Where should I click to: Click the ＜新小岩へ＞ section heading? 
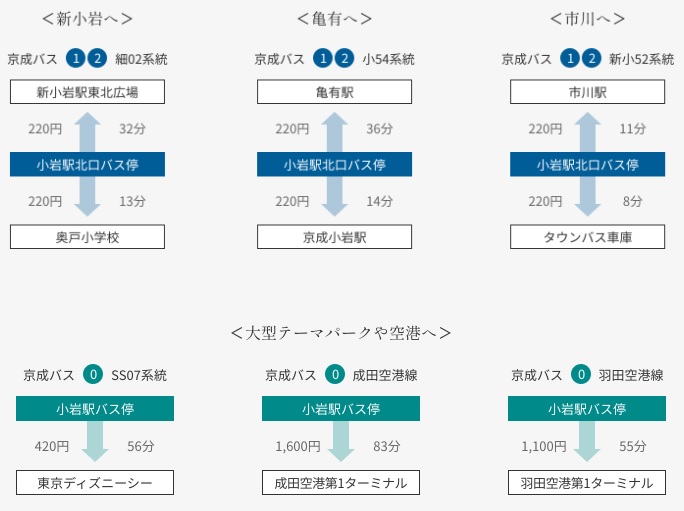point(88,19)
